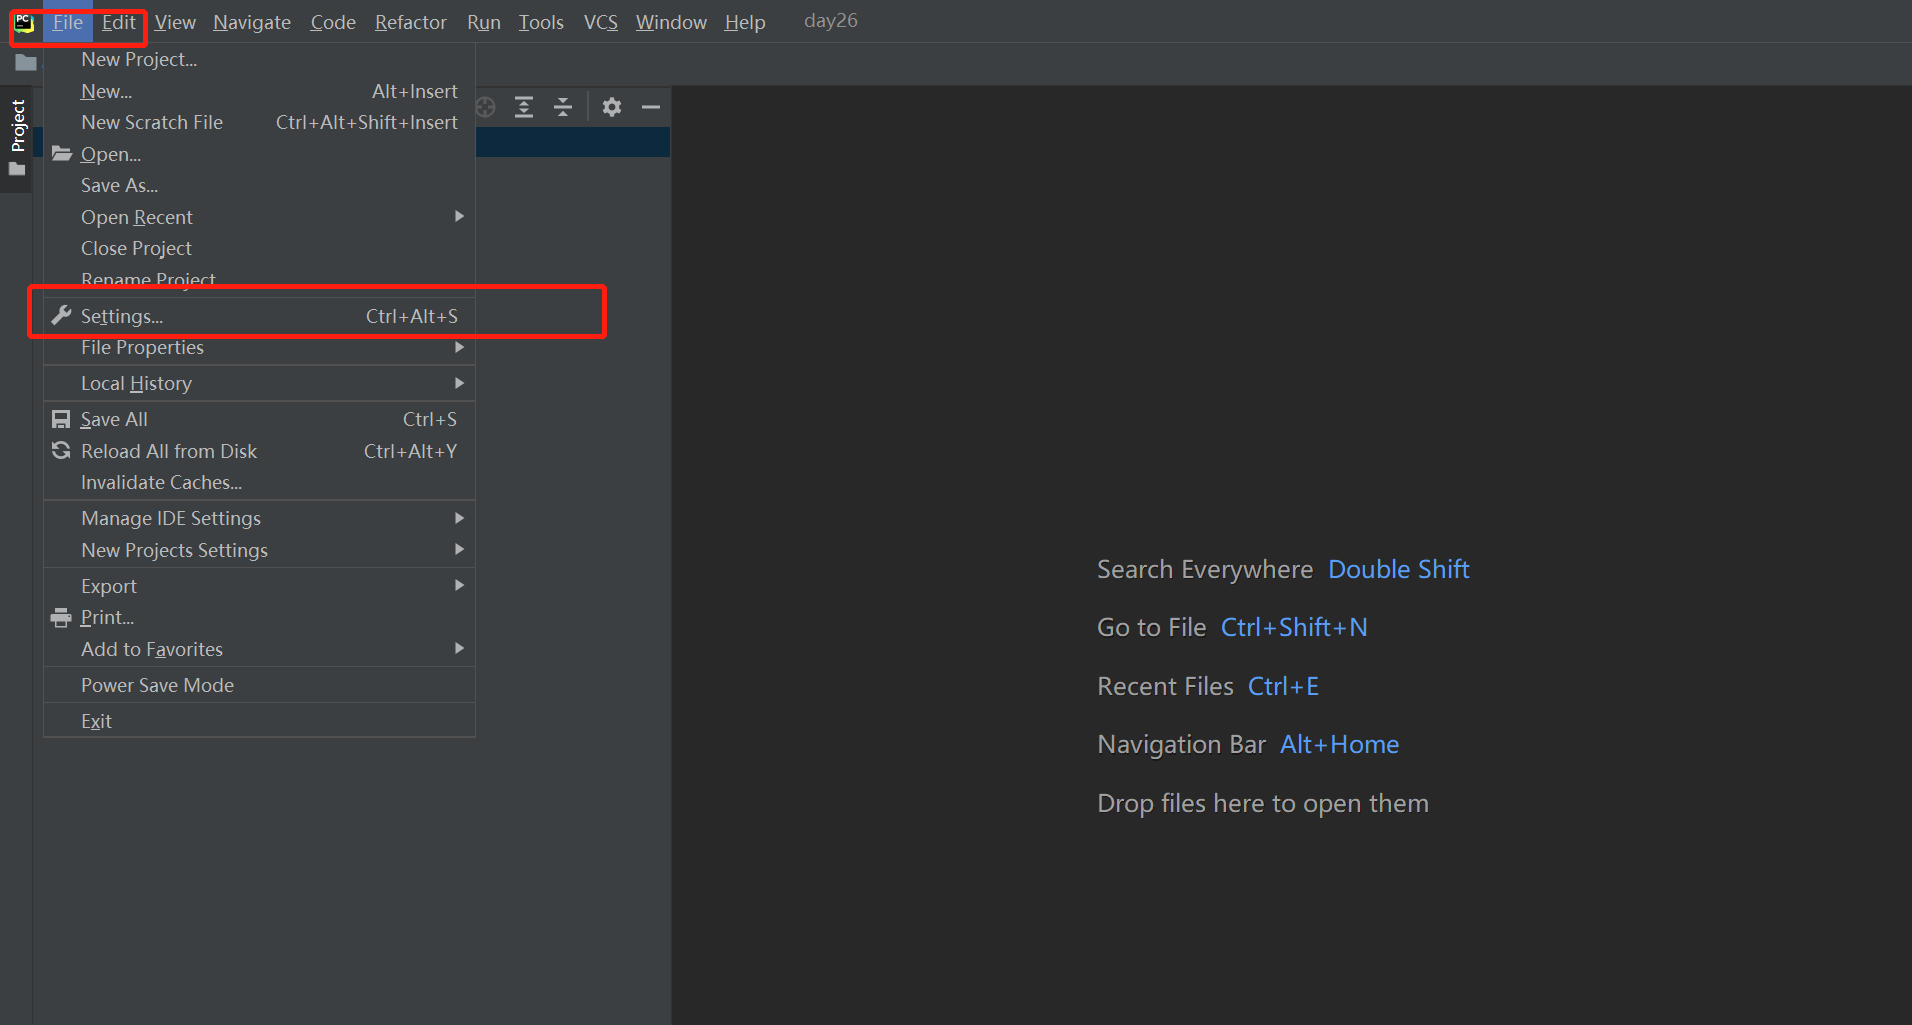This screenshot has width=1912, height=1025.
Task: Open the Navigate menu in menu bar
Action: (251, 22)
